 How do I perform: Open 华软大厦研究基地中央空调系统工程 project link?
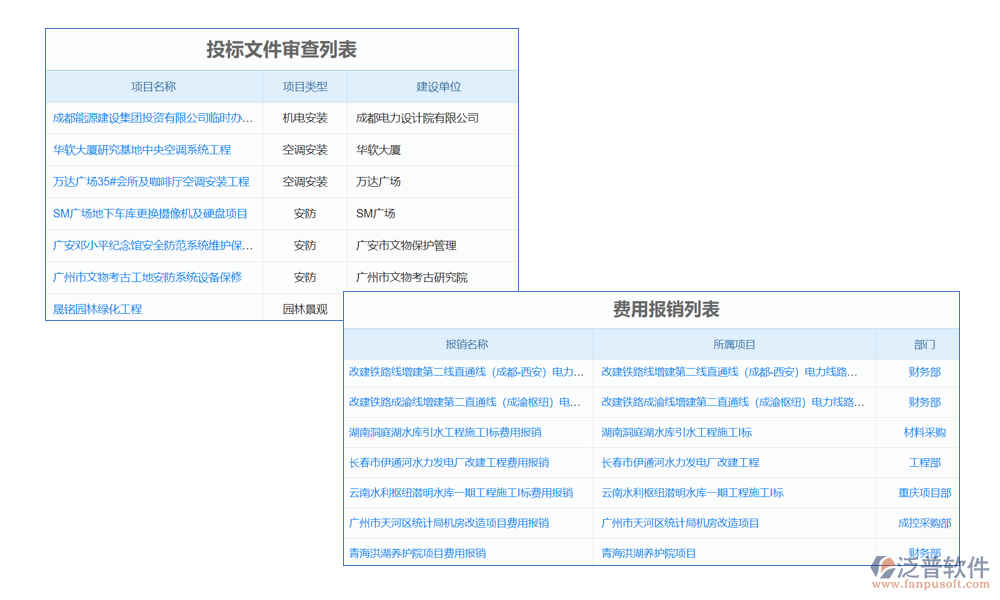pos(142,150)
